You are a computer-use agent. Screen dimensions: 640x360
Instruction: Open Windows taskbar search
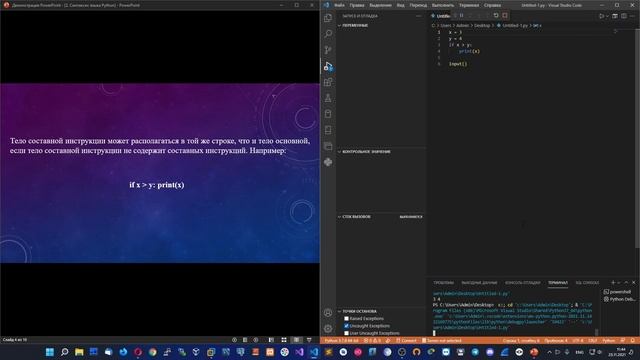pyautogui.click(x=64, y=352)
